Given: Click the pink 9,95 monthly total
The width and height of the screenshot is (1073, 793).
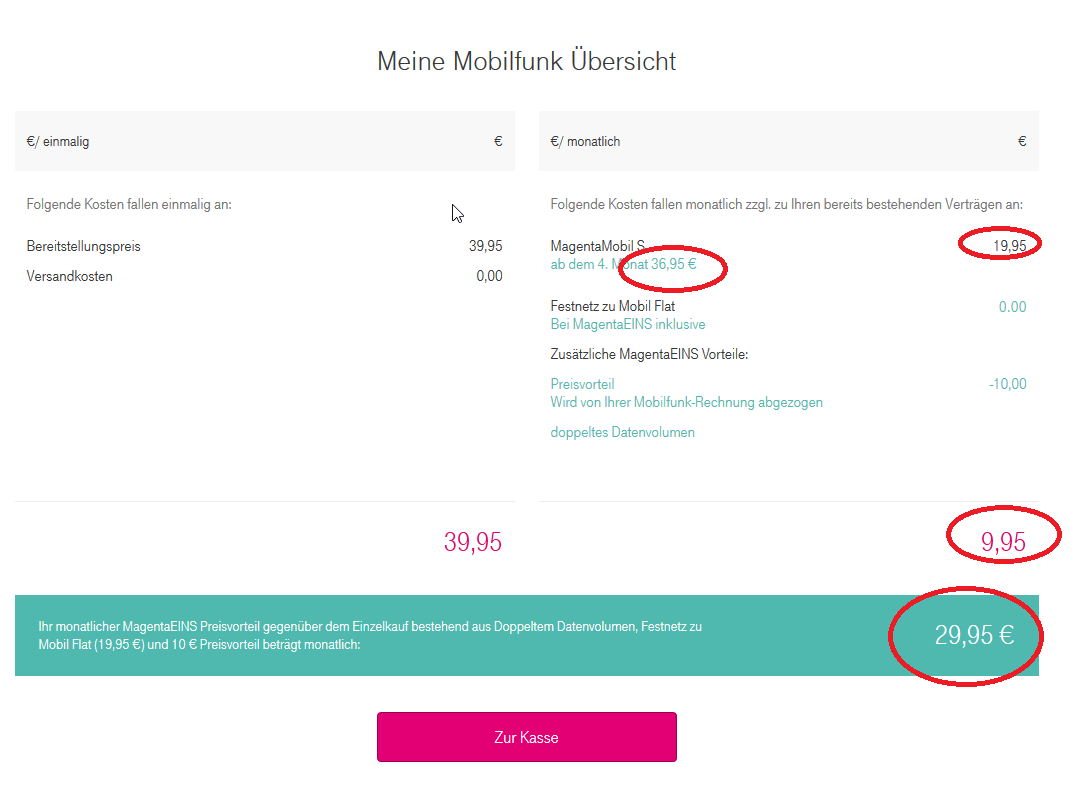Looking at the screenshot, I should point(1003,542).
